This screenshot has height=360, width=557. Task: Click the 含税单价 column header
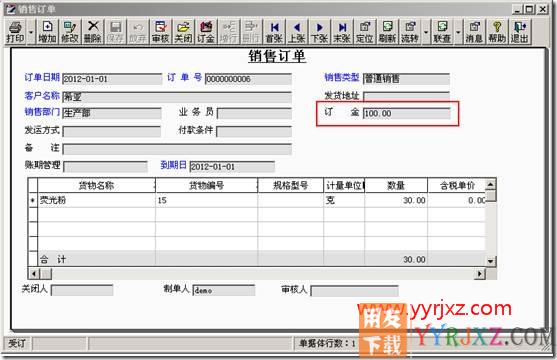click(457, 185)
